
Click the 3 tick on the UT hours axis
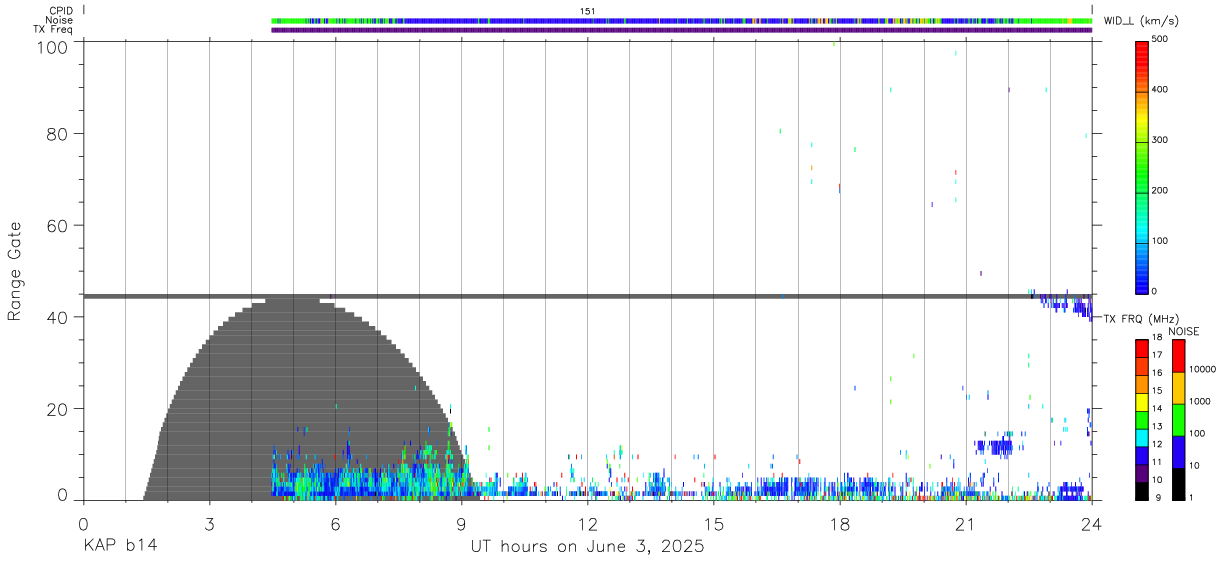pyautogui.click(x=209, y=524)
